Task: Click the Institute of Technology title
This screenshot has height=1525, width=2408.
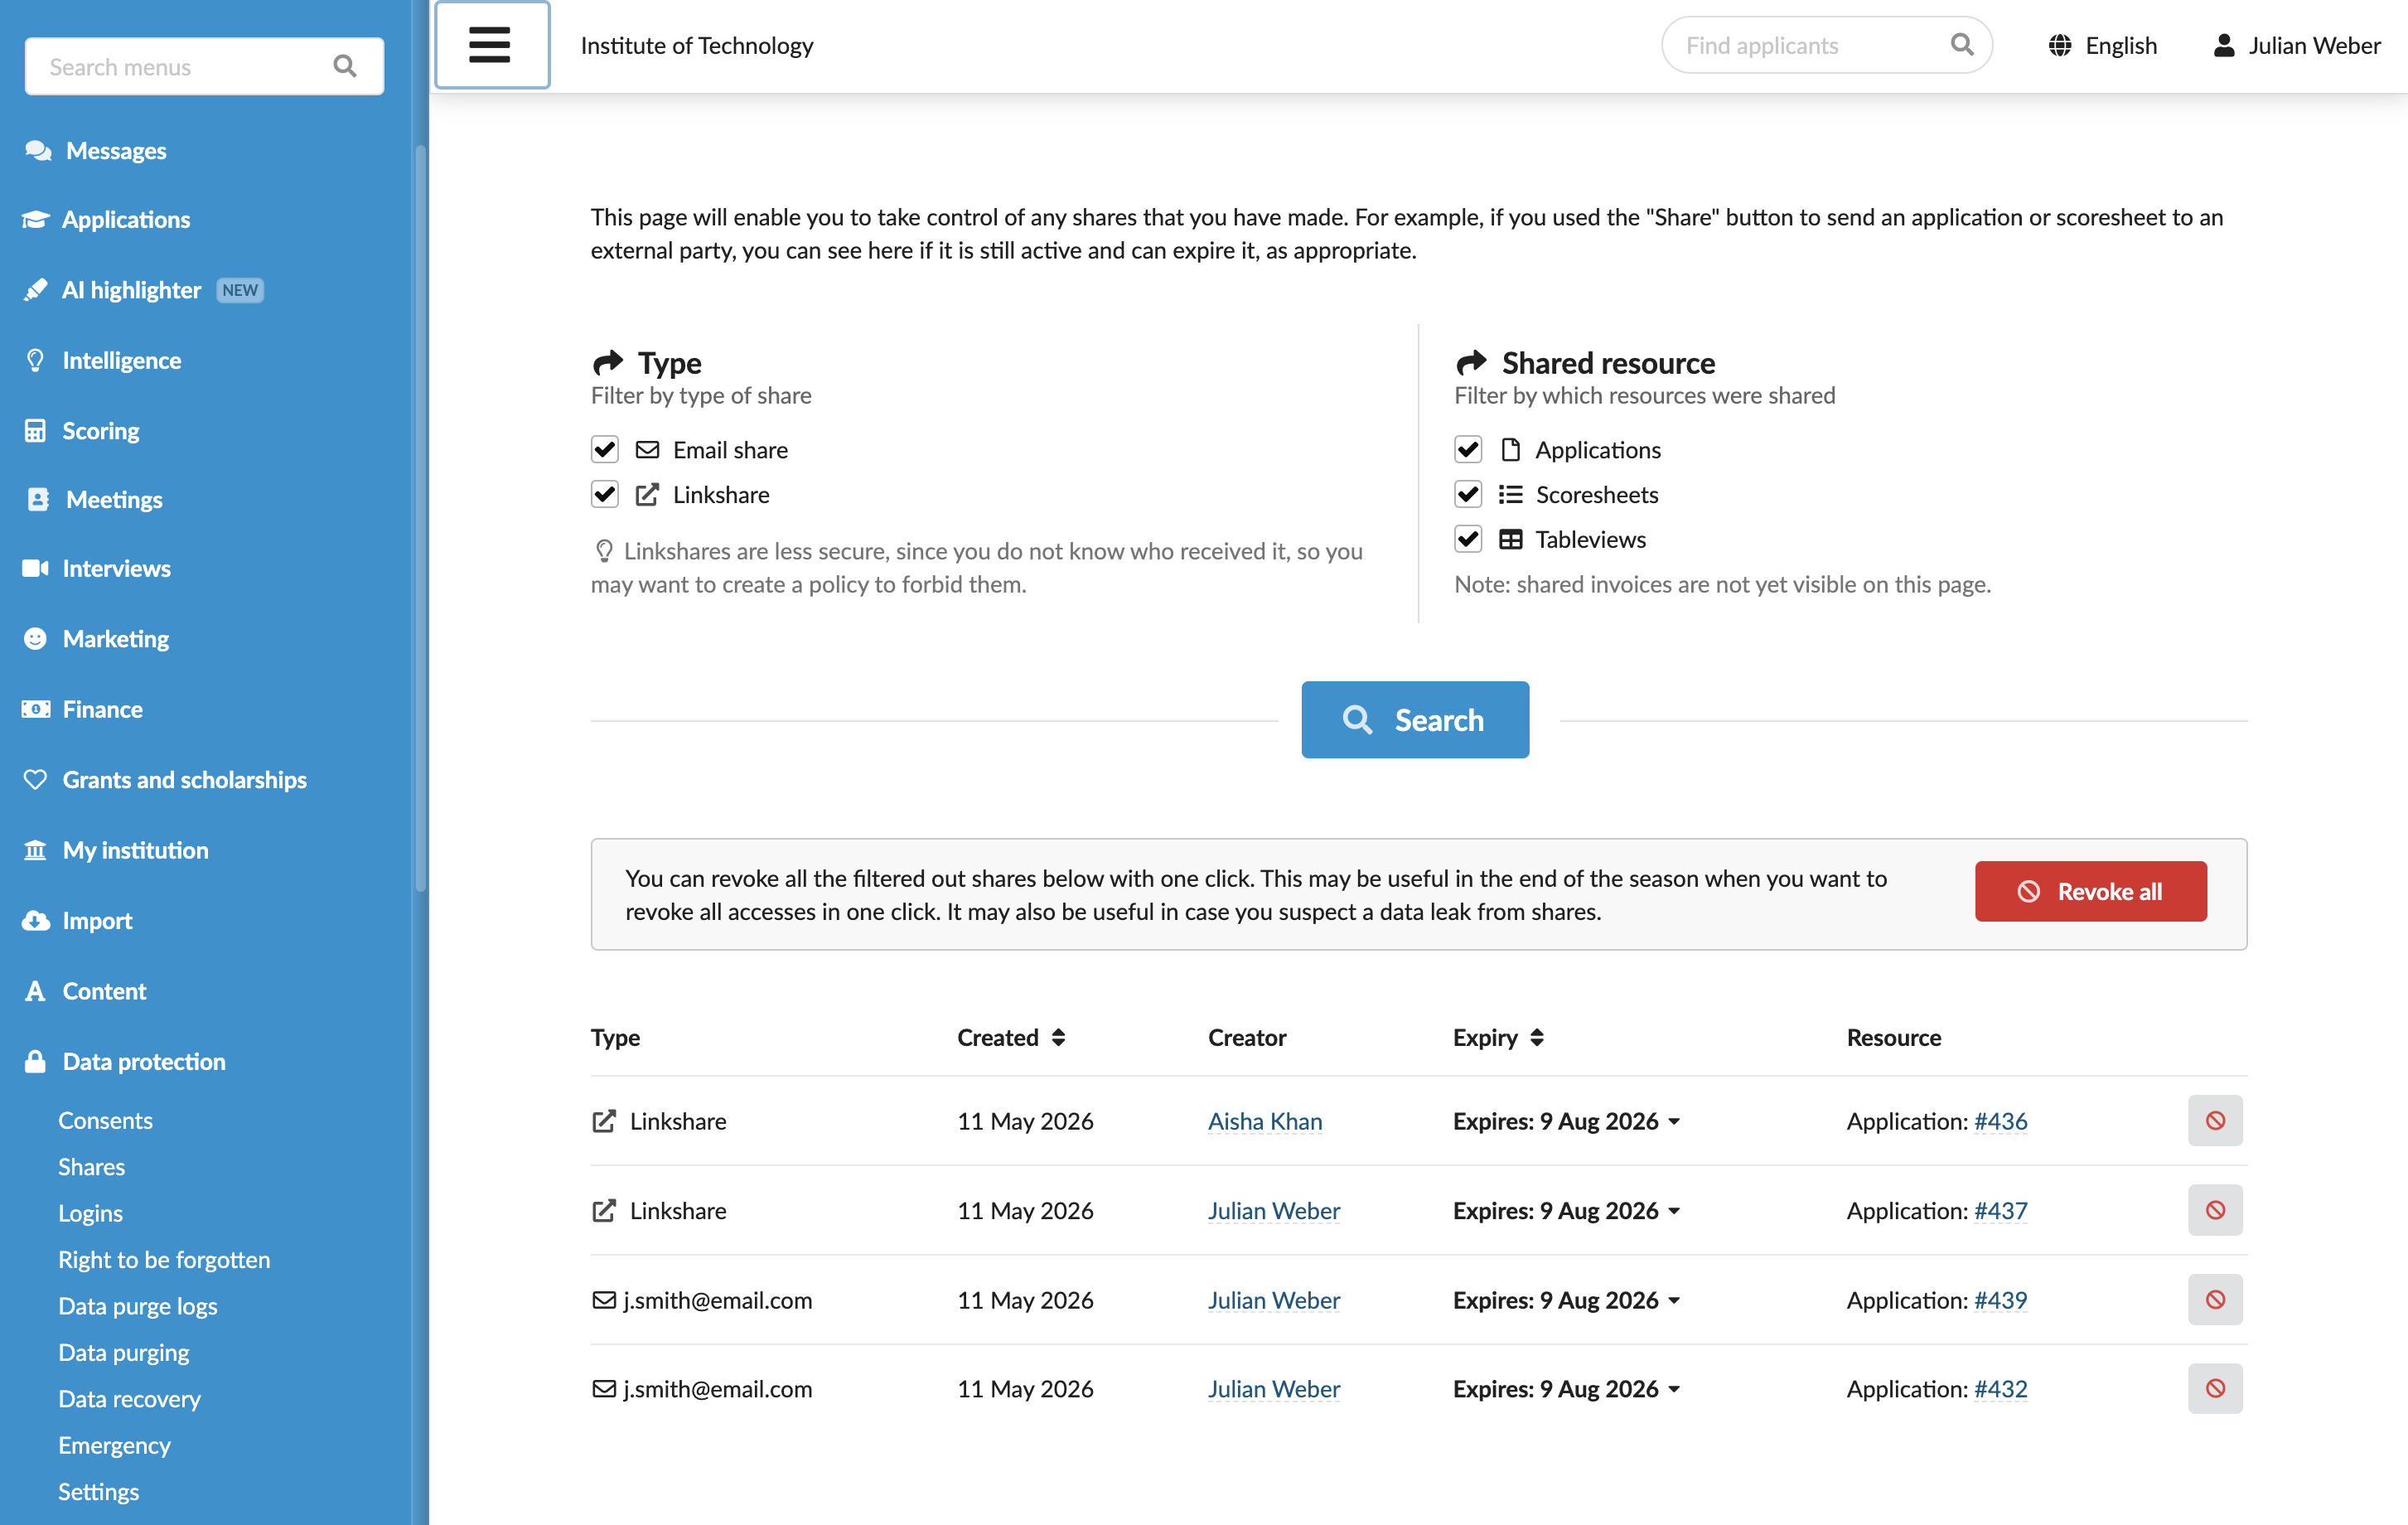Action: pos(697,46)
